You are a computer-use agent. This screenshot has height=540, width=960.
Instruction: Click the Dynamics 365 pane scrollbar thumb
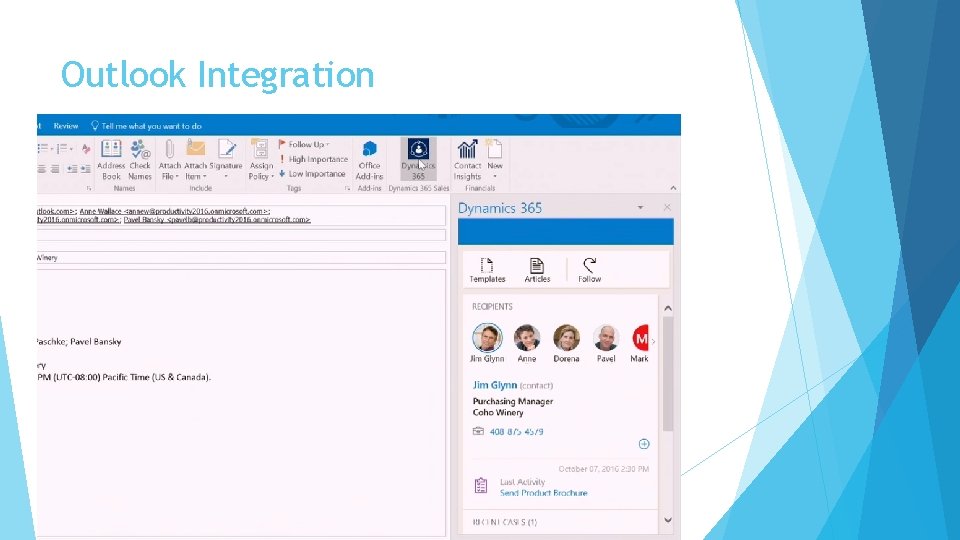[667, 373]
